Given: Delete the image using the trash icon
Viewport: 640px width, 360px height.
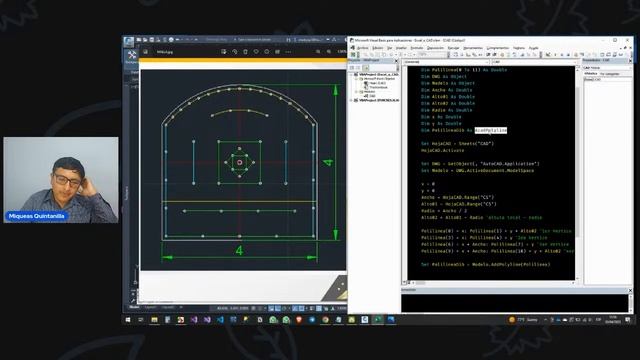Looking at the screenshot, I should coord(245,52).
